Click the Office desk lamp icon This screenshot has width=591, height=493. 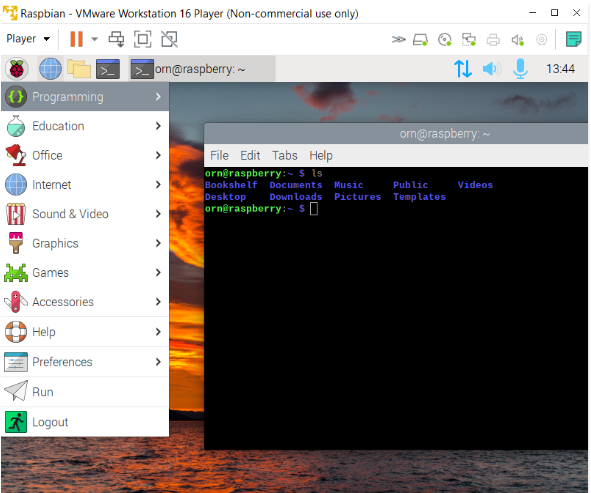coord(16,155)
